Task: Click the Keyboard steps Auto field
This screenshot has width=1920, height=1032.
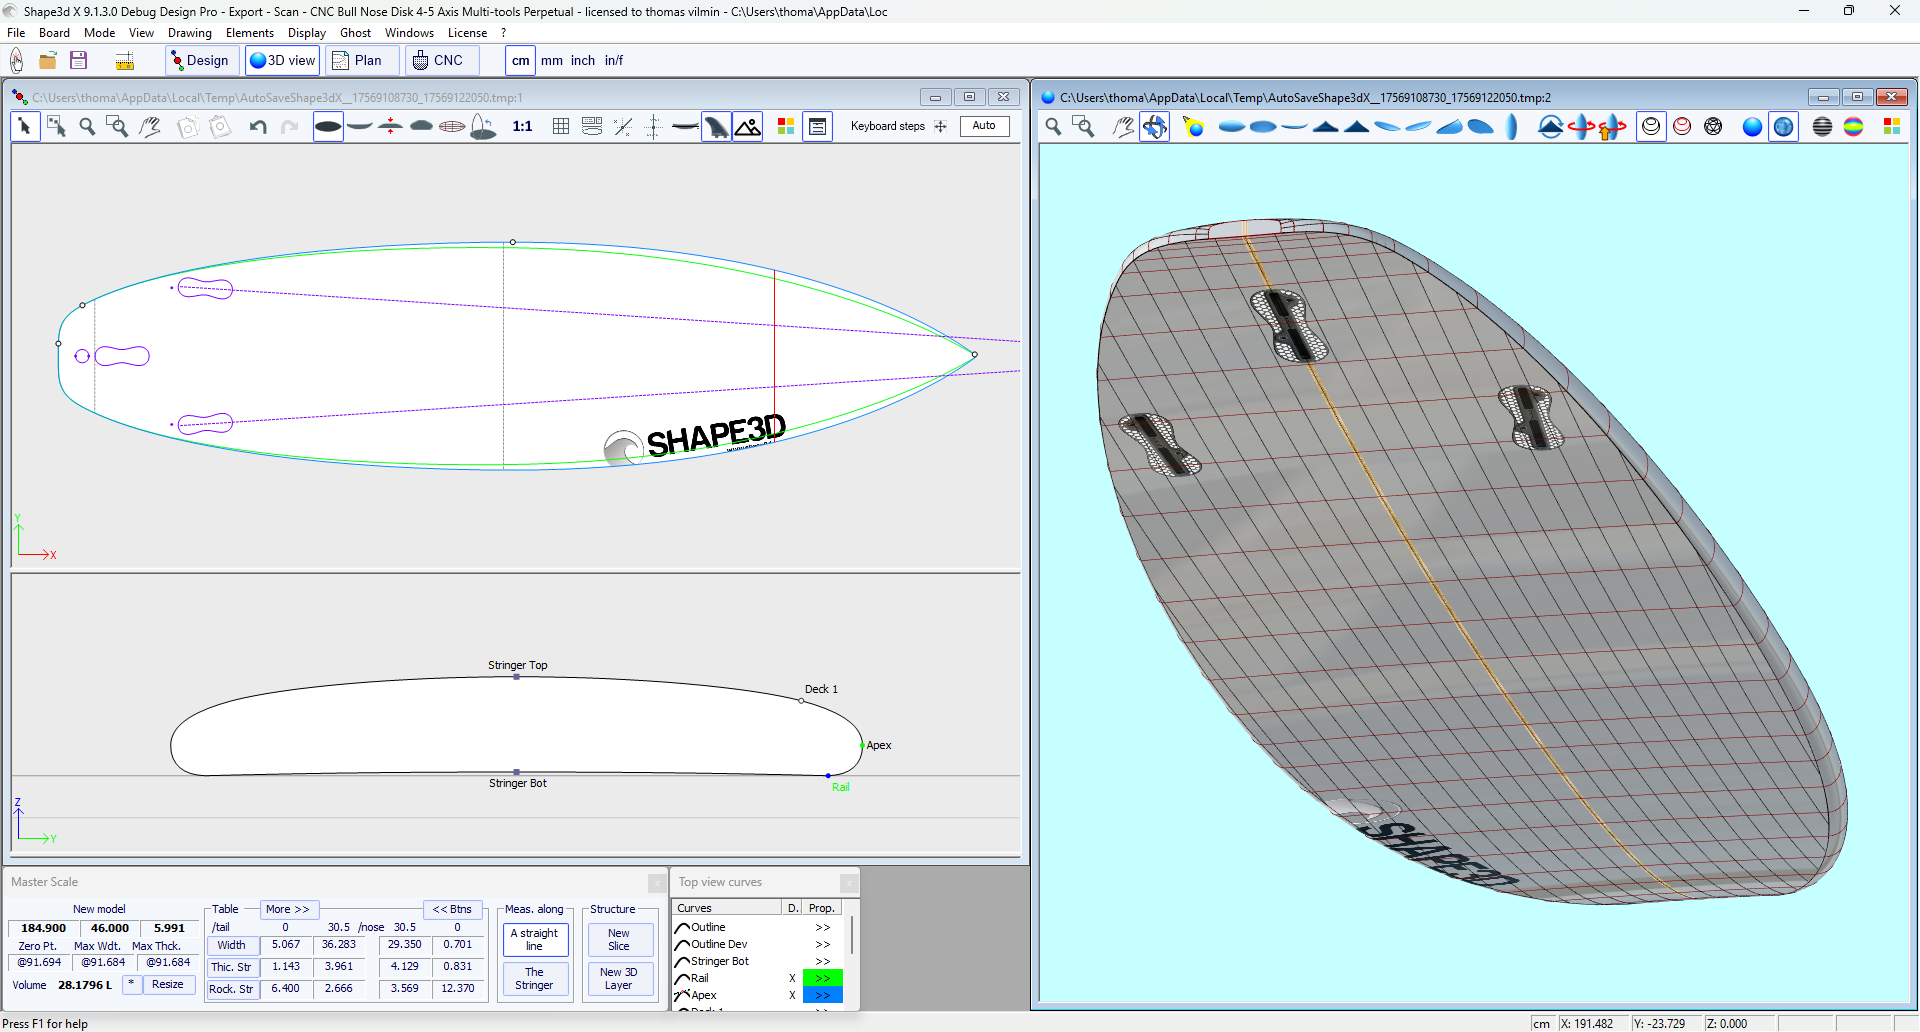Action: [984, 126]
